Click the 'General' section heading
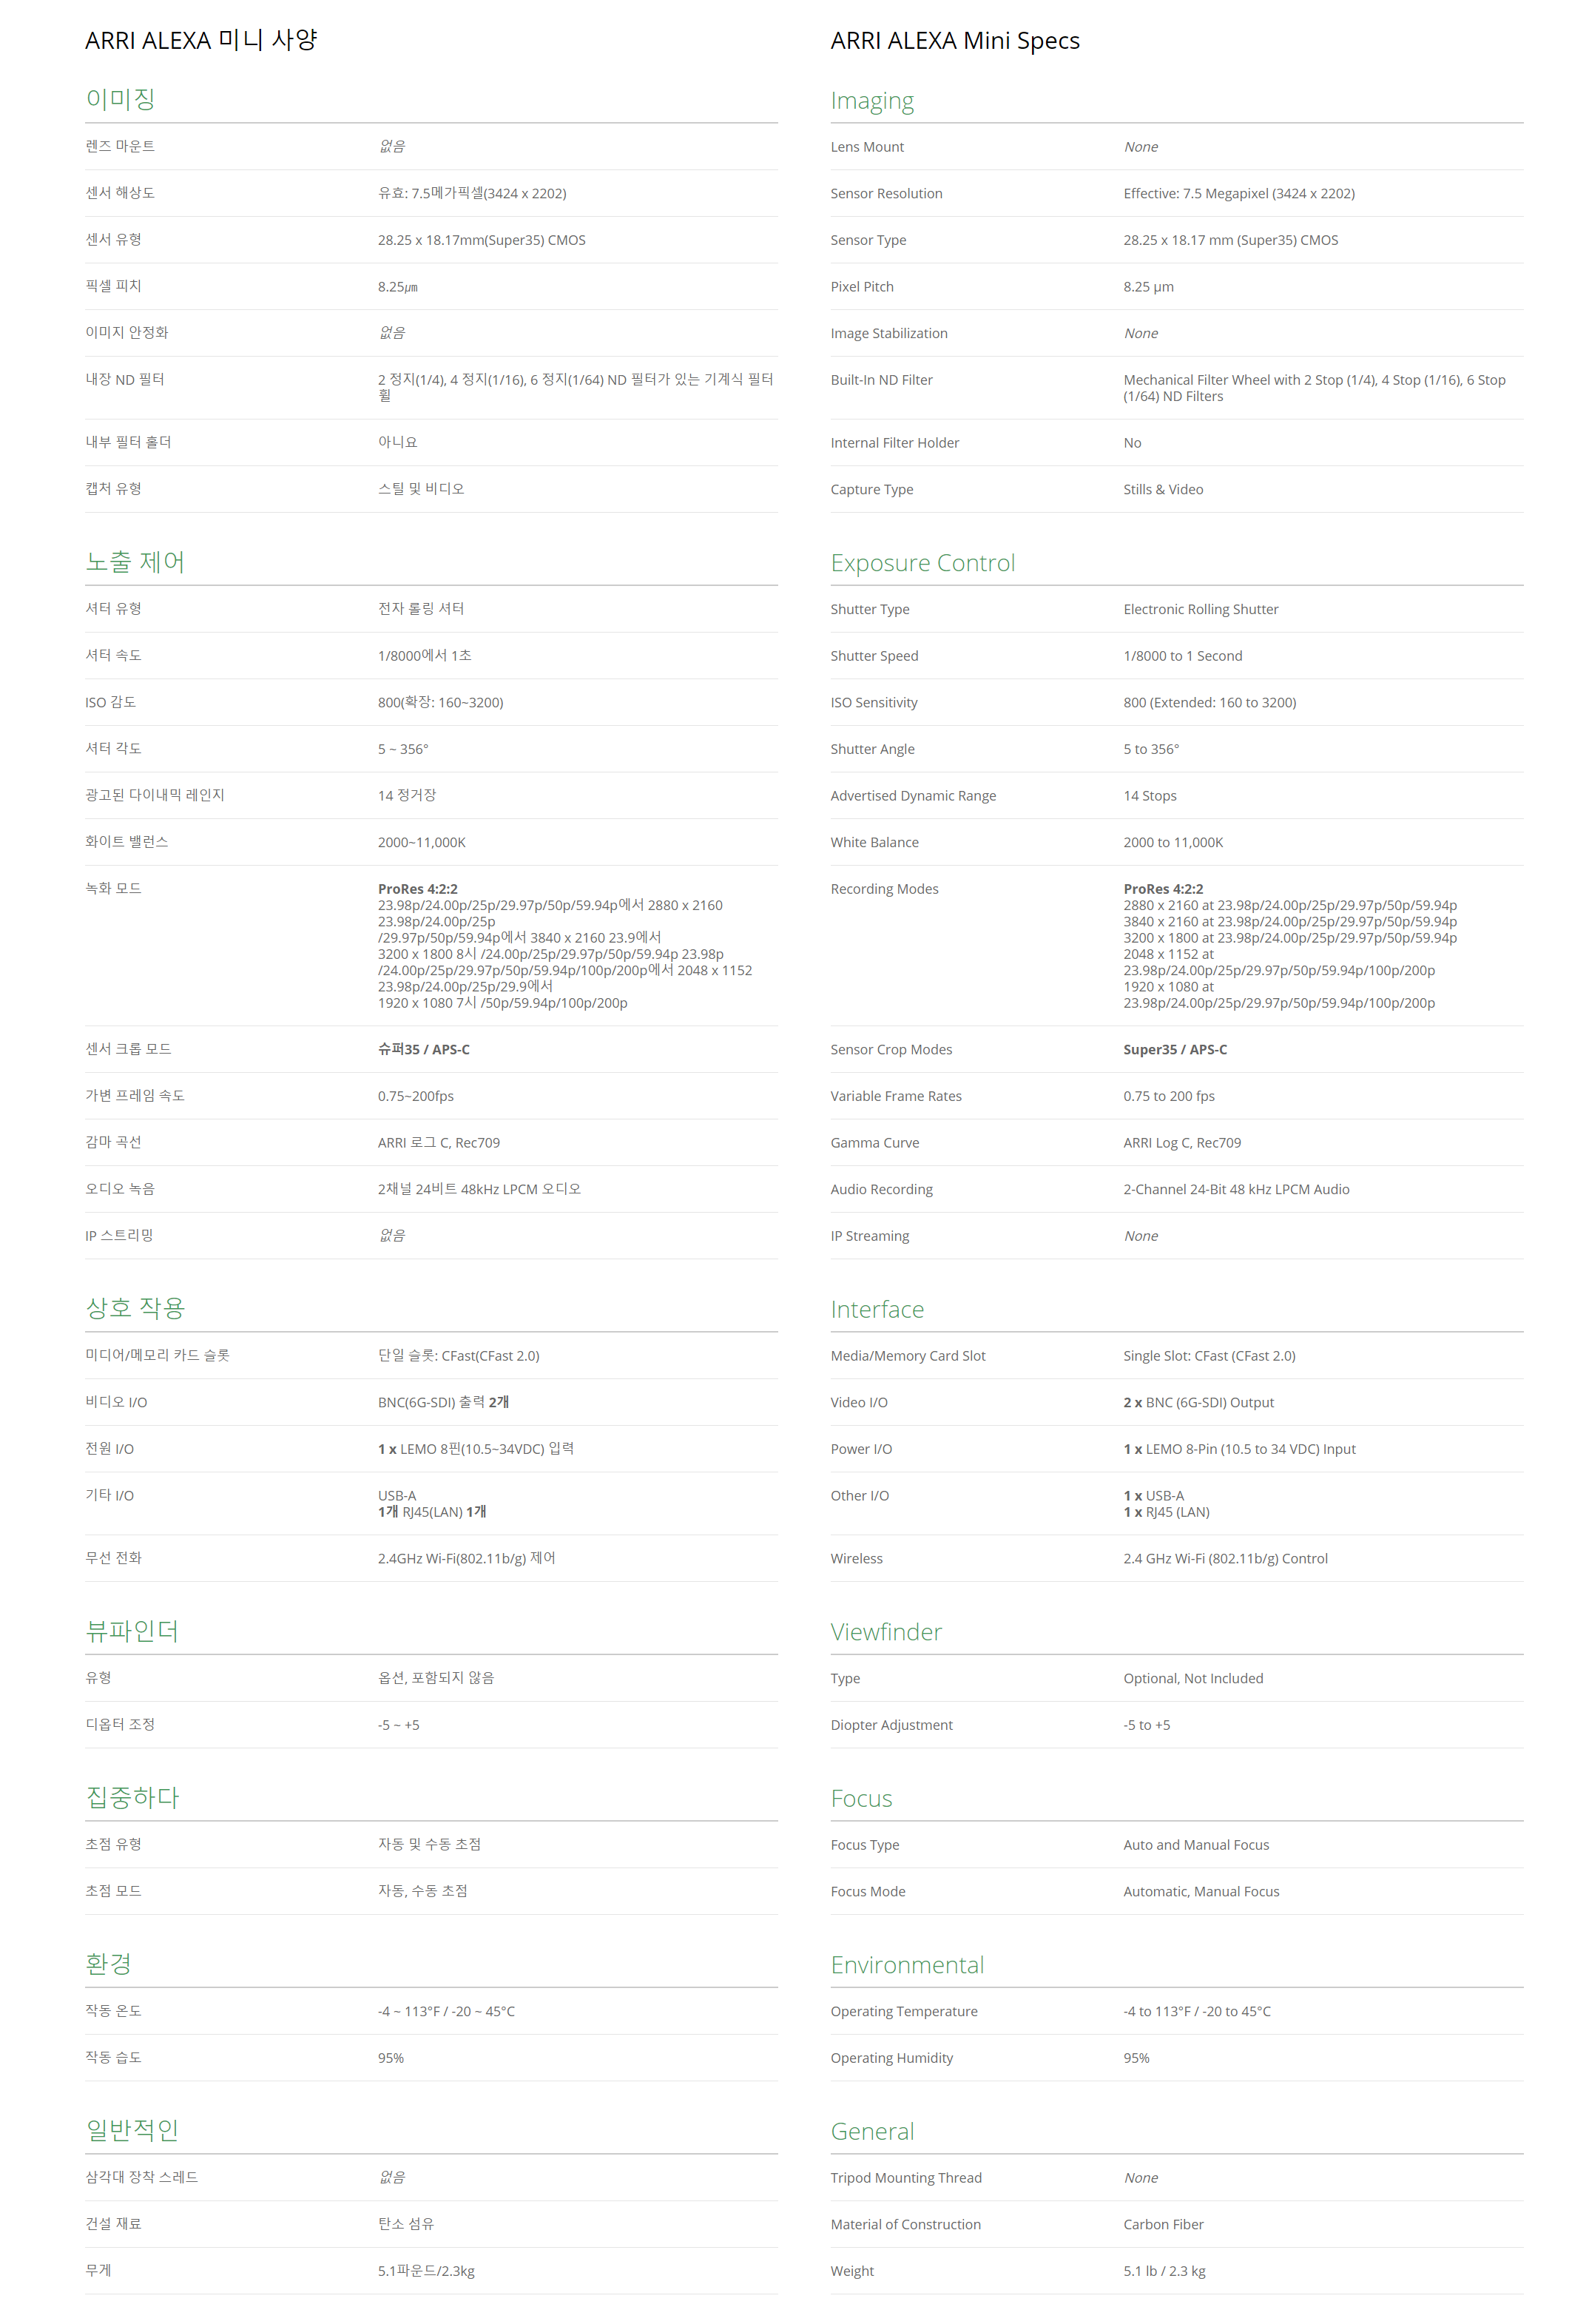Screen dimensions: 1589x2324 (871, 2131)
